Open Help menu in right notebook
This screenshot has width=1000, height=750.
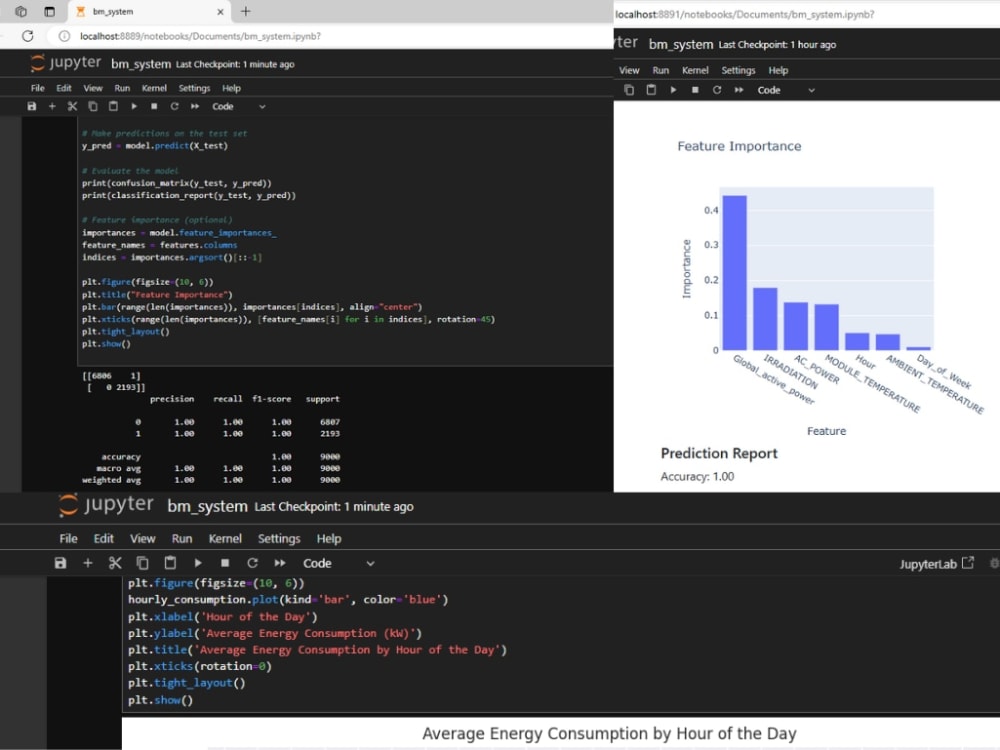778,70
